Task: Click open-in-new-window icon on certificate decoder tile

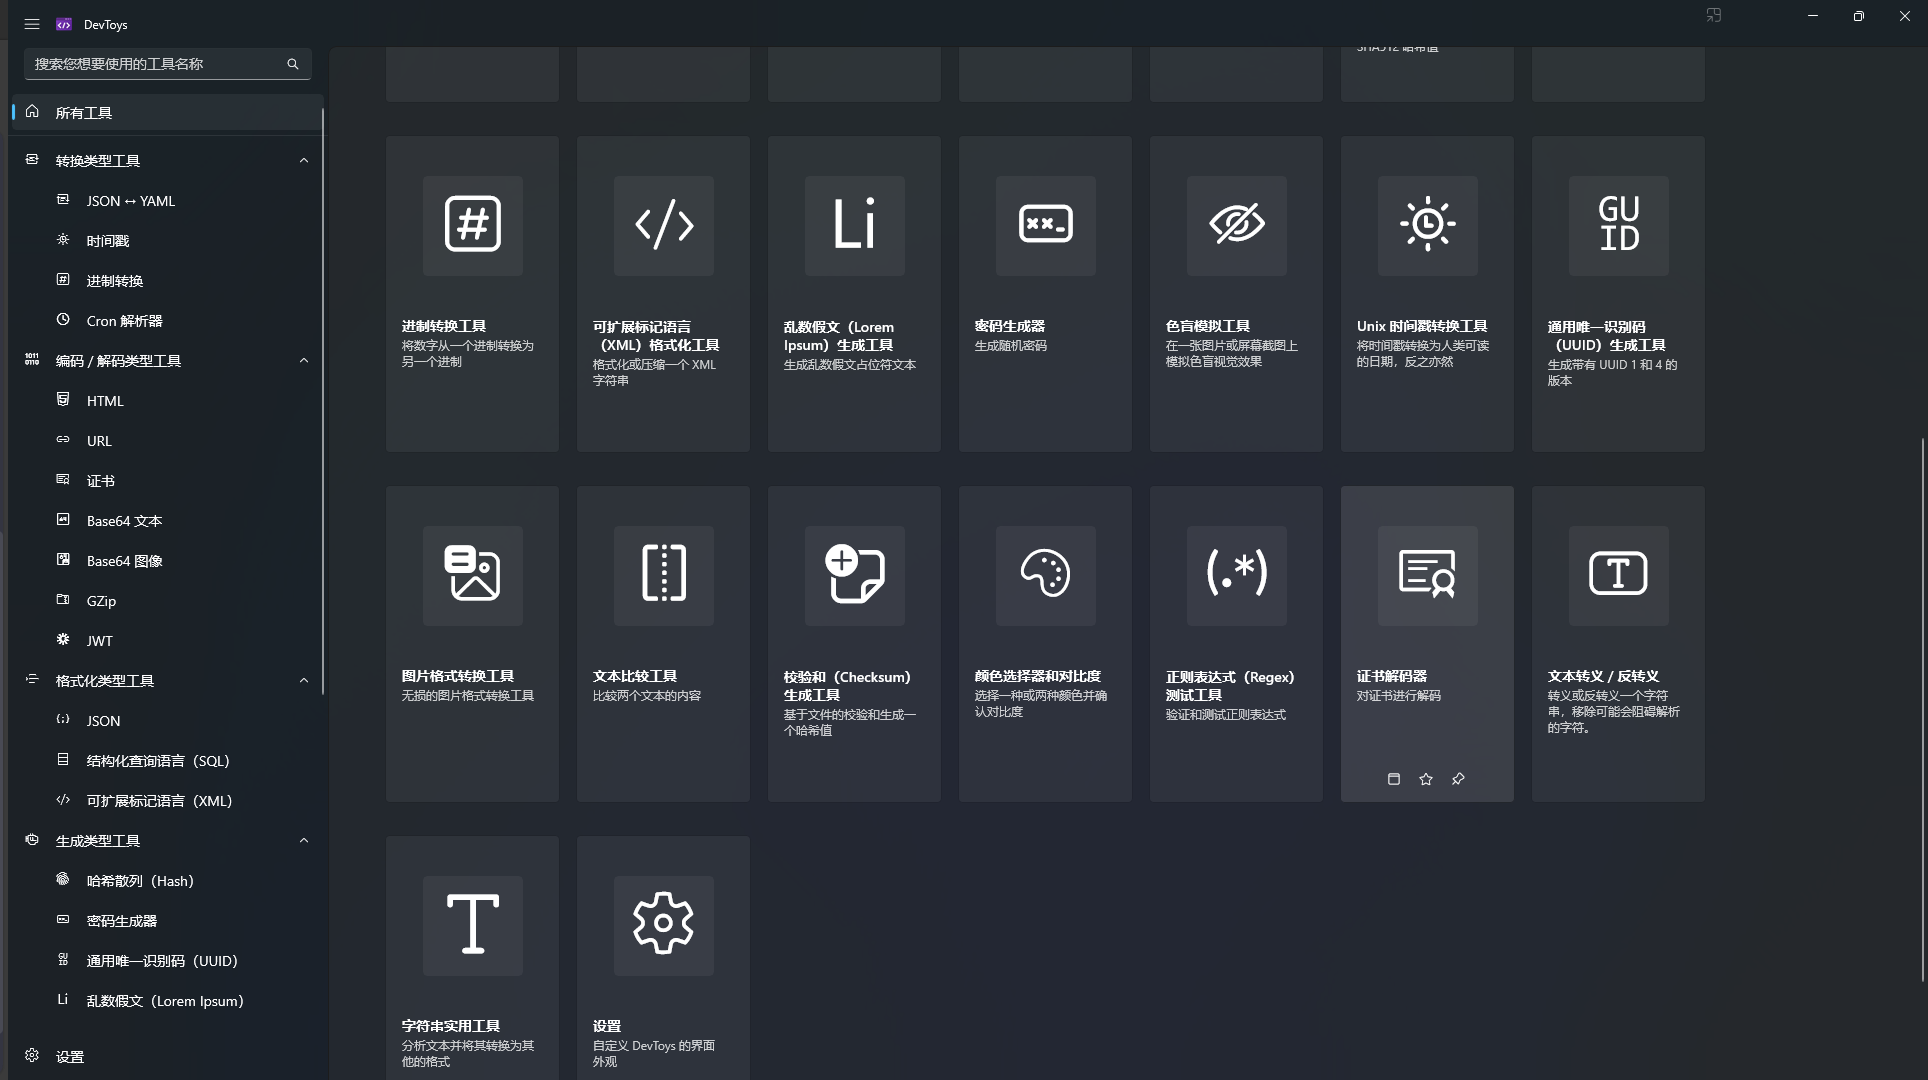Action: point(1394,779)
